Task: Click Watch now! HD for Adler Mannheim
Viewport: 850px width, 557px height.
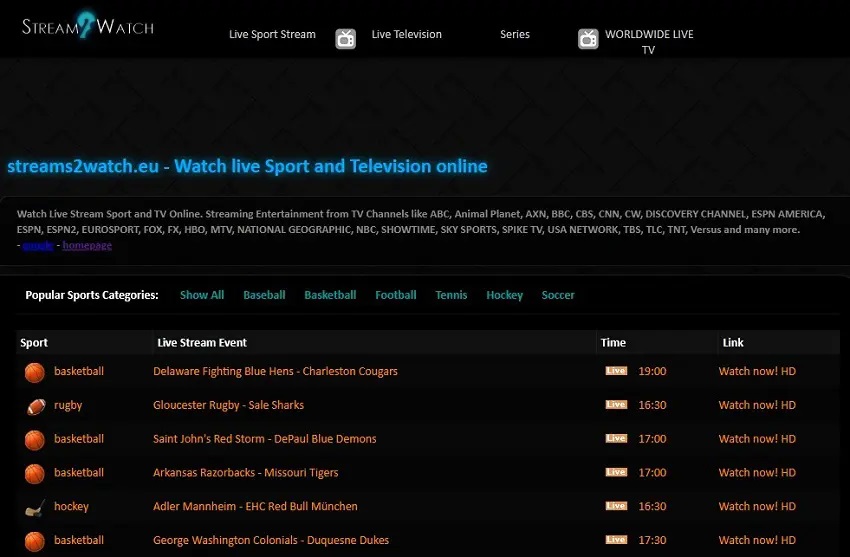Action: coord(757,506)
